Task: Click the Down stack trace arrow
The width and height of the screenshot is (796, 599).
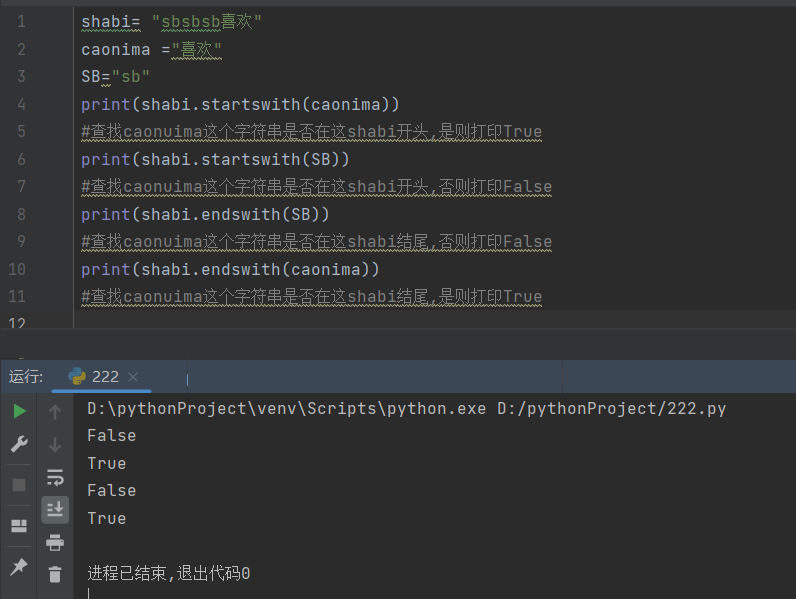Action: (x=55, y=445)
